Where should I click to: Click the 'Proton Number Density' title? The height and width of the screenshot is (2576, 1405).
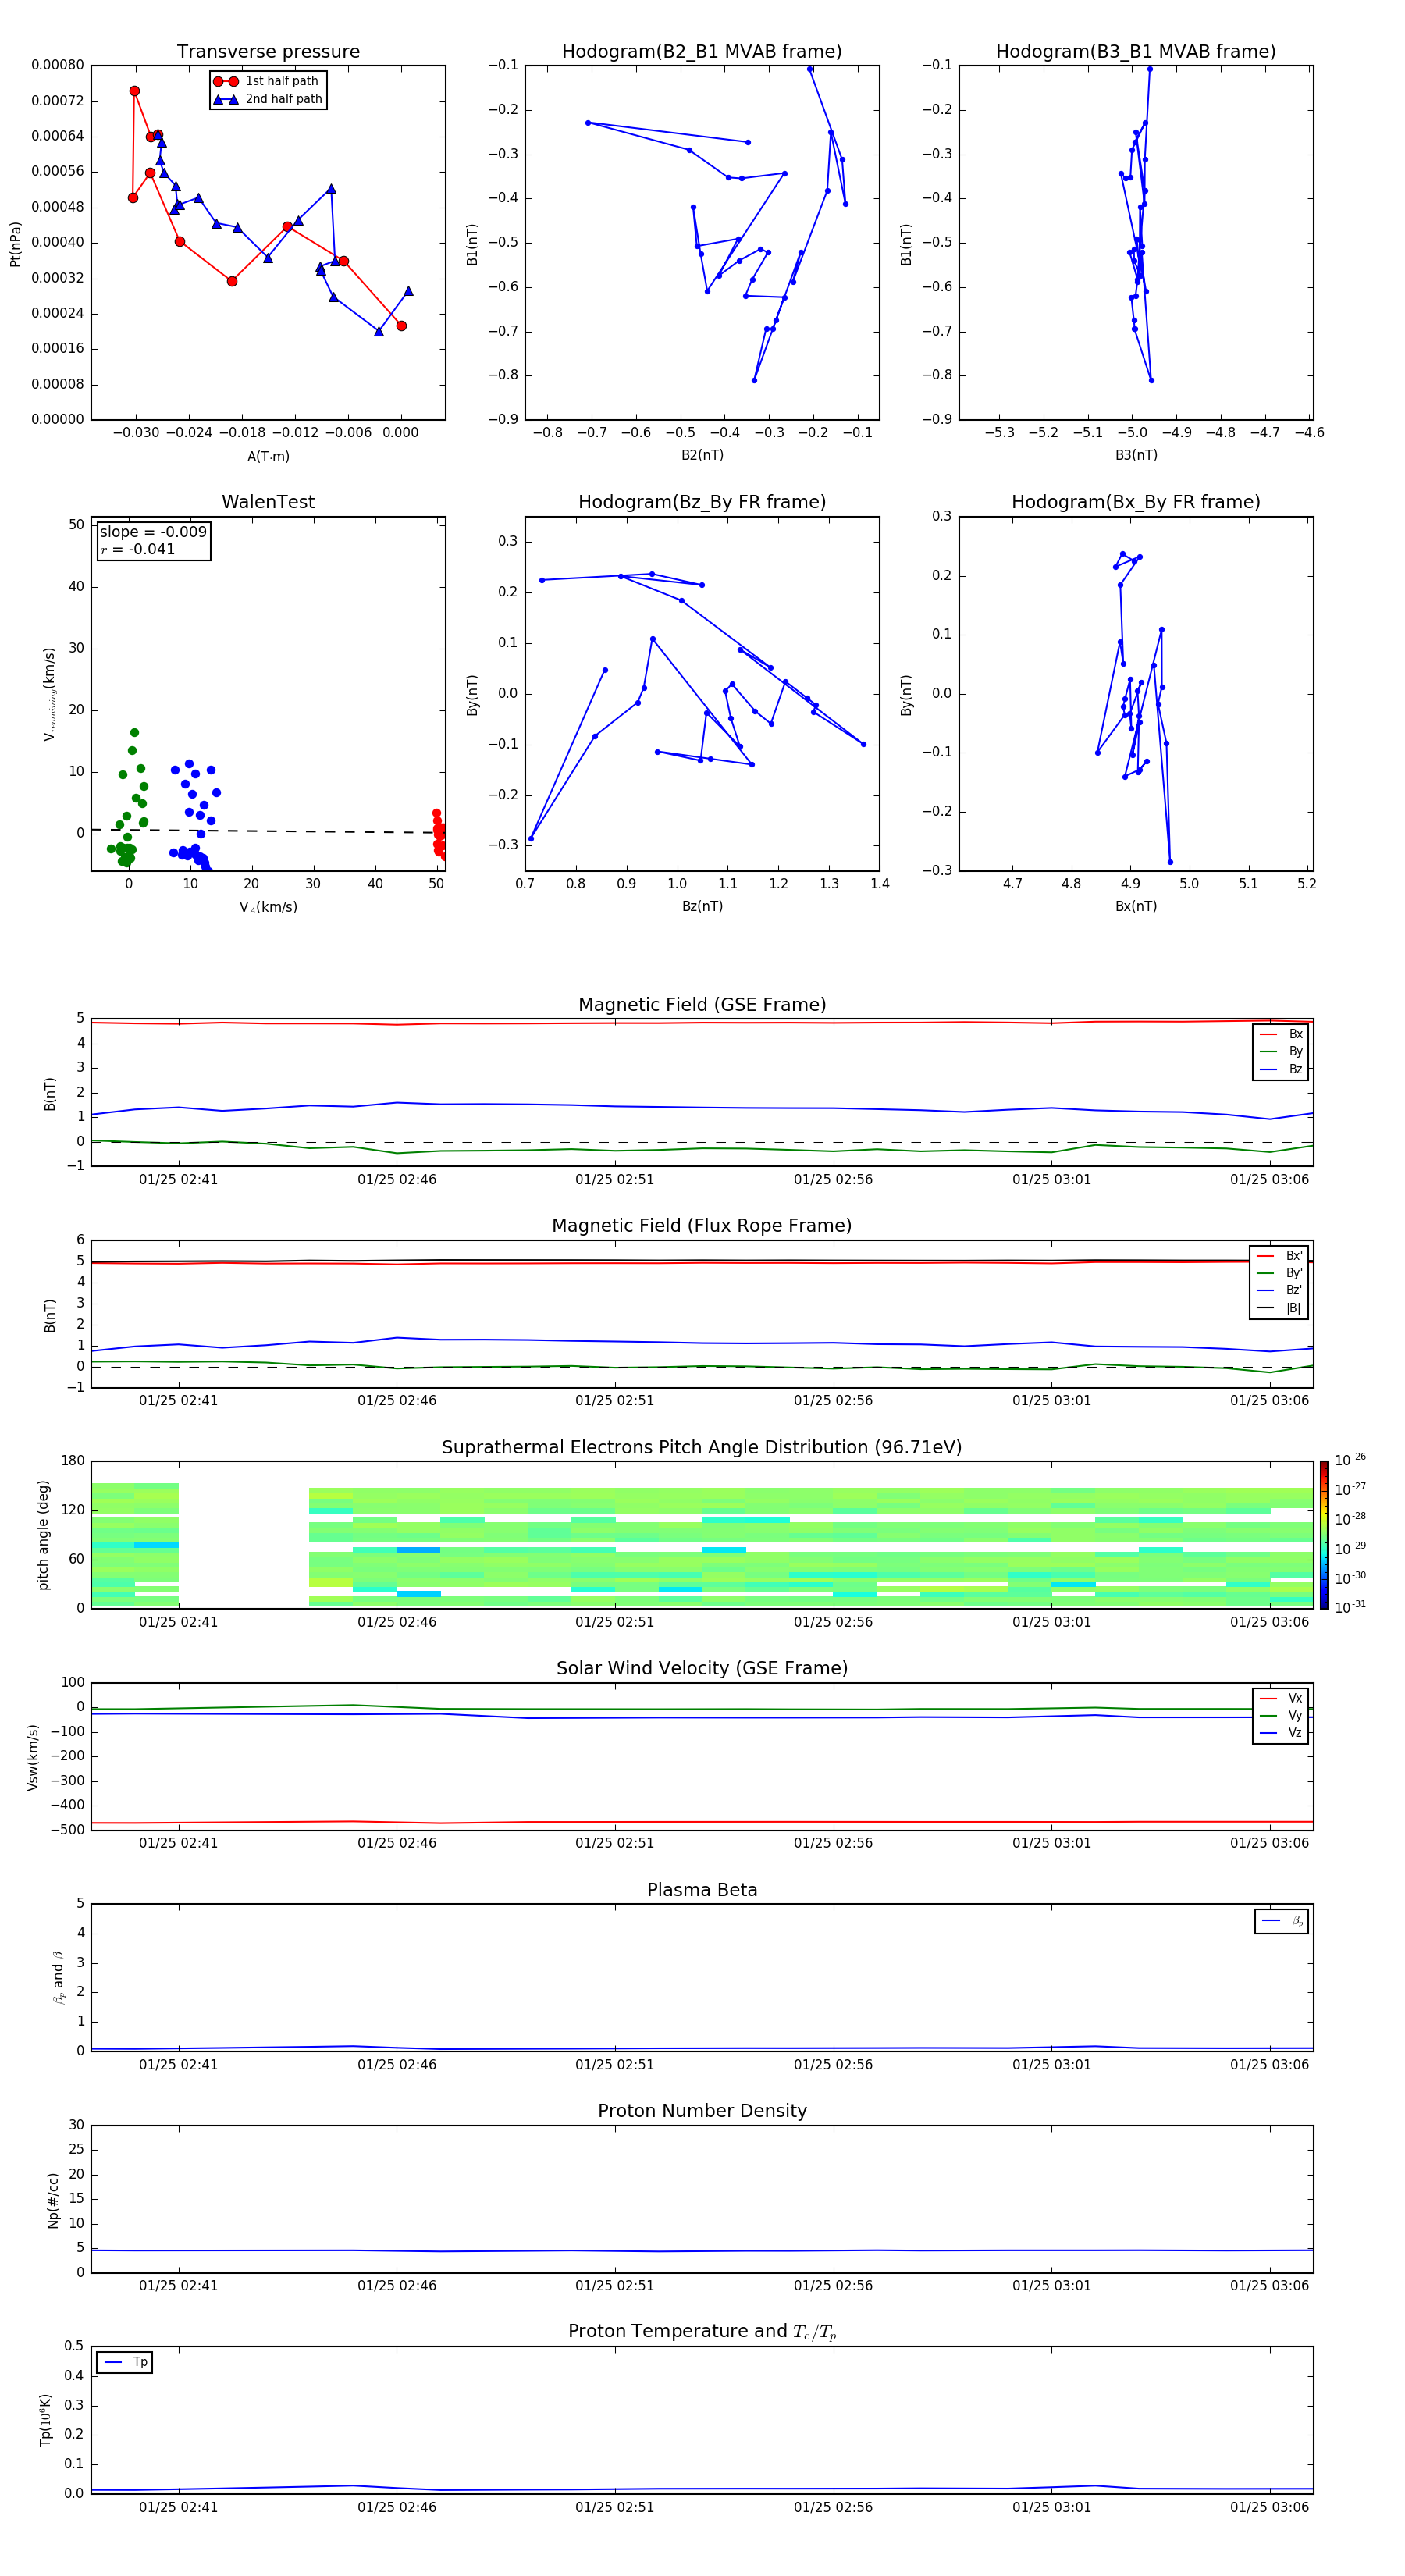point(702,2111)
